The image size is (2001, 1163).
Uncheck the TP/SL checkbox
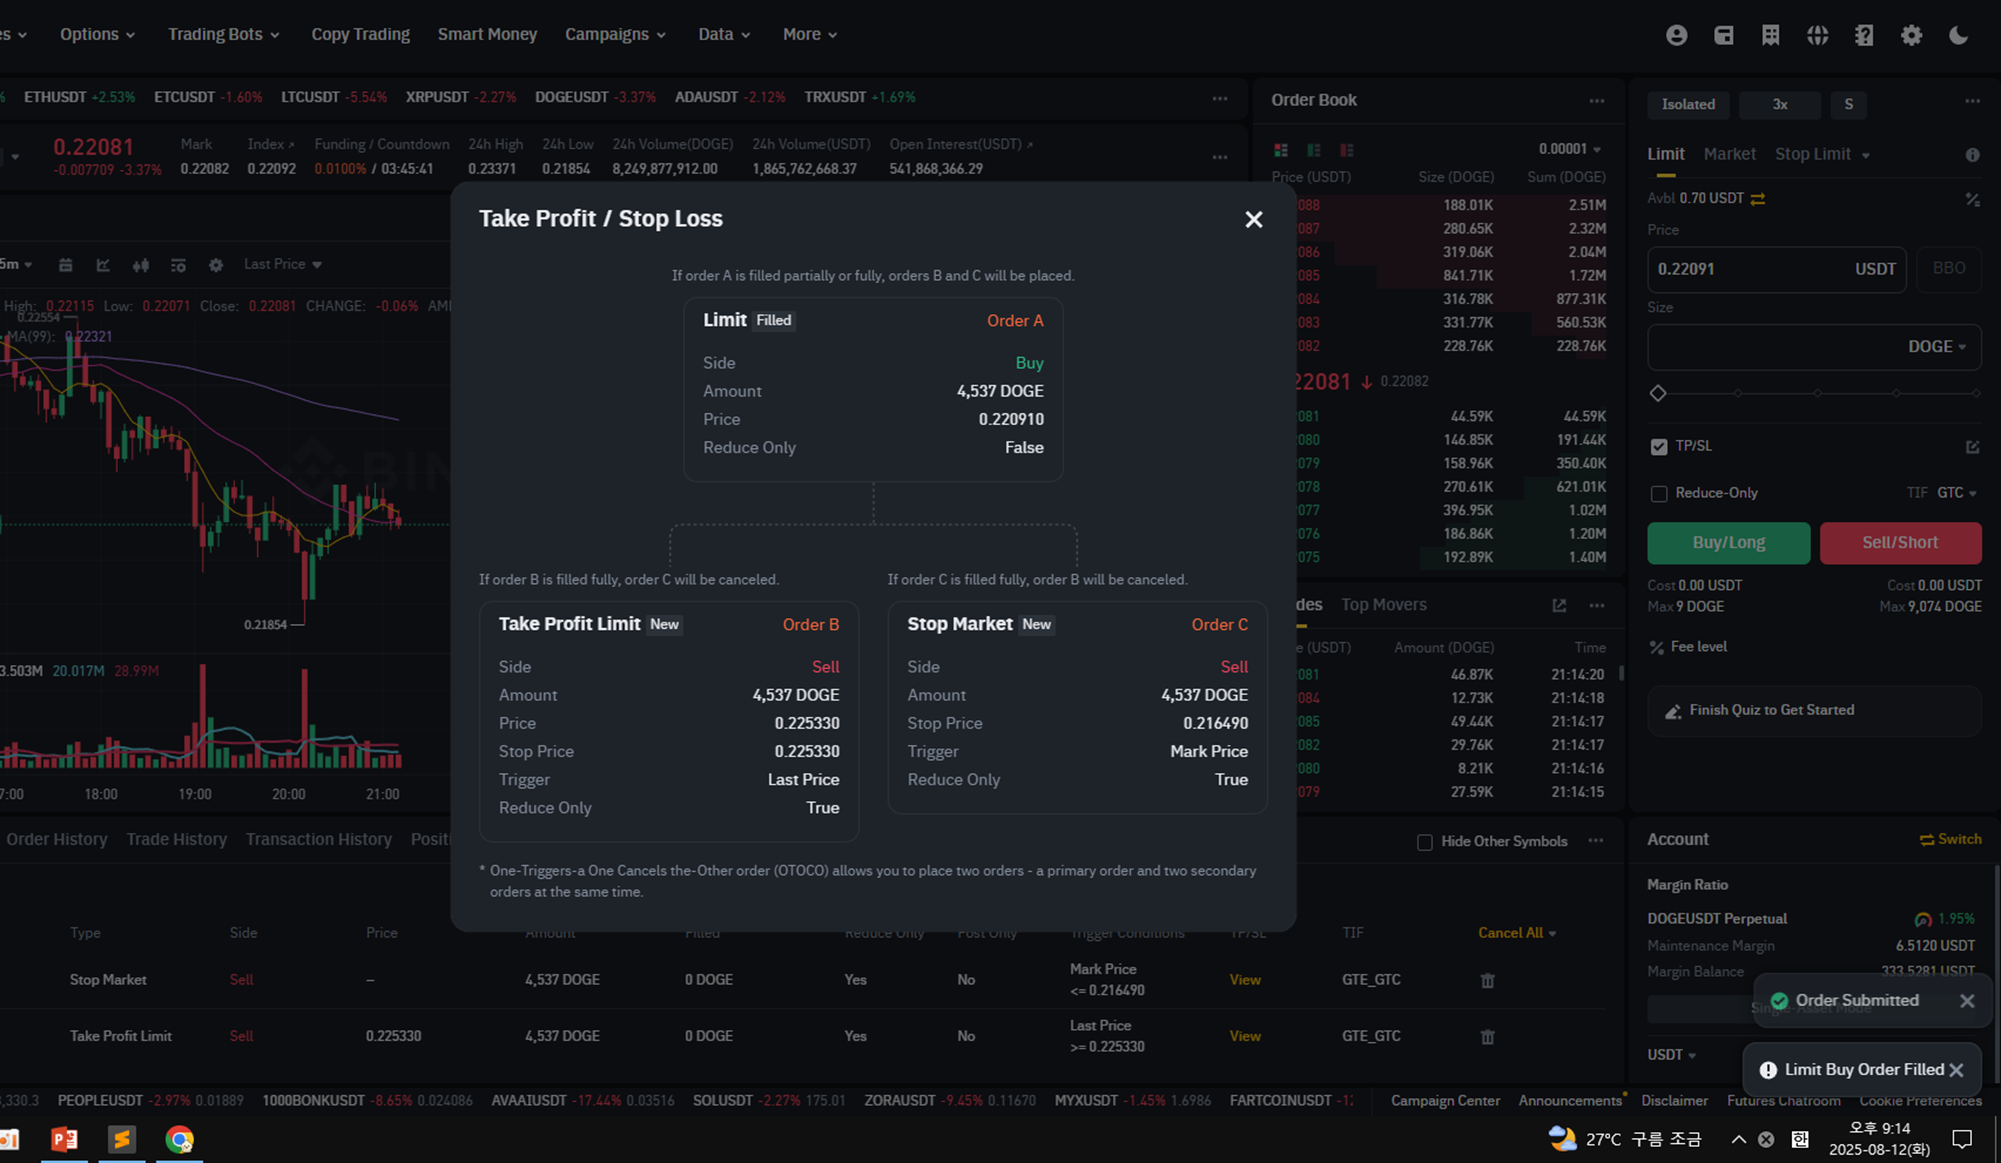pyautogui.click(x=1659, y=446)
